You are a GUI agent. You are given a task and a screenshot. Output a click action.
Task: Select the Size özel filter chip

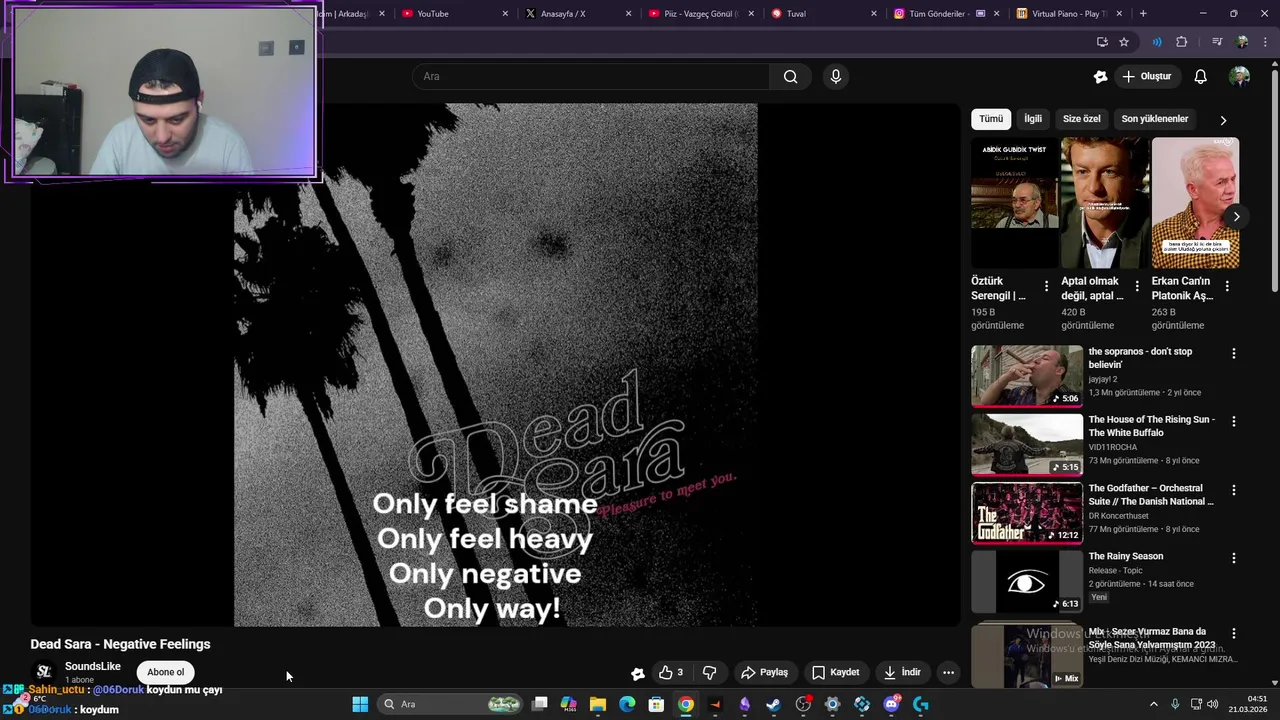[x=1081, y=119]
